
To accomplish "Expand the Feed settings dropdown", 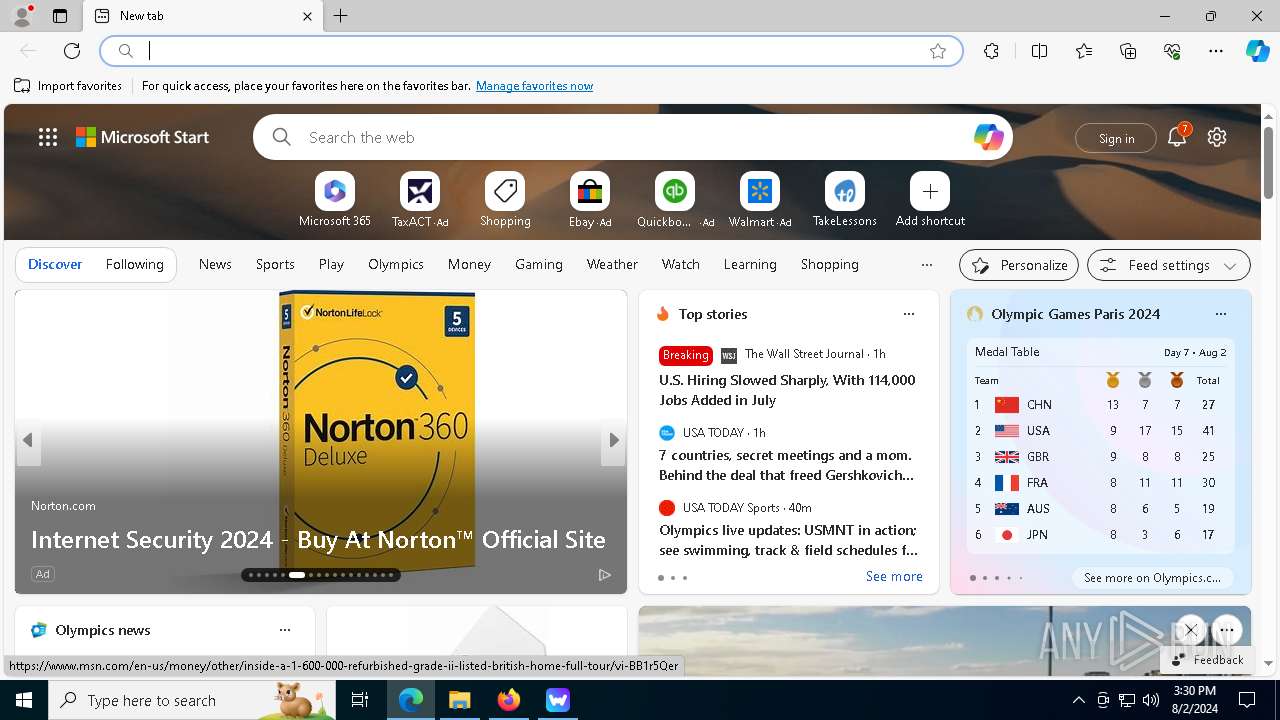I will pos(1169,265).
